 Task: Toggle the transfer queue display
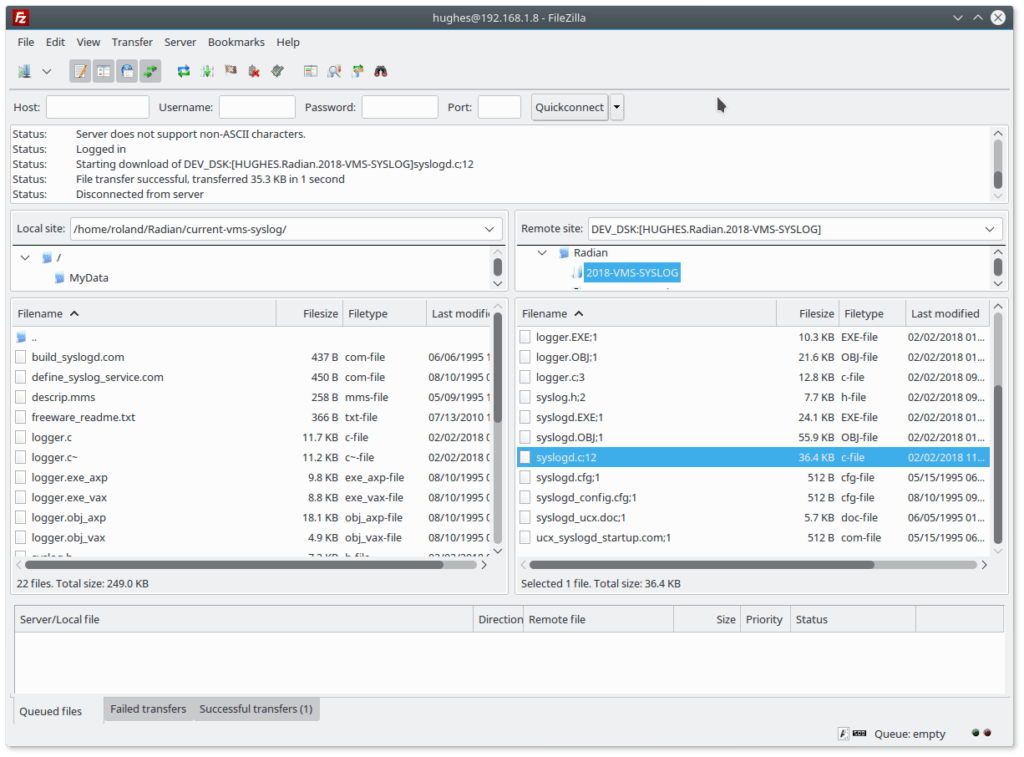(150, 71)
